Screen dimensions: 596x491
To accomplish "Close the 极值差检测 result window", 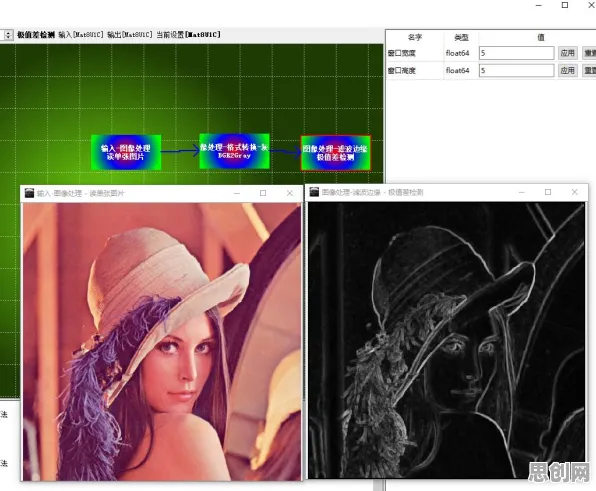I will pyautogui.click(x=574, y=192).
